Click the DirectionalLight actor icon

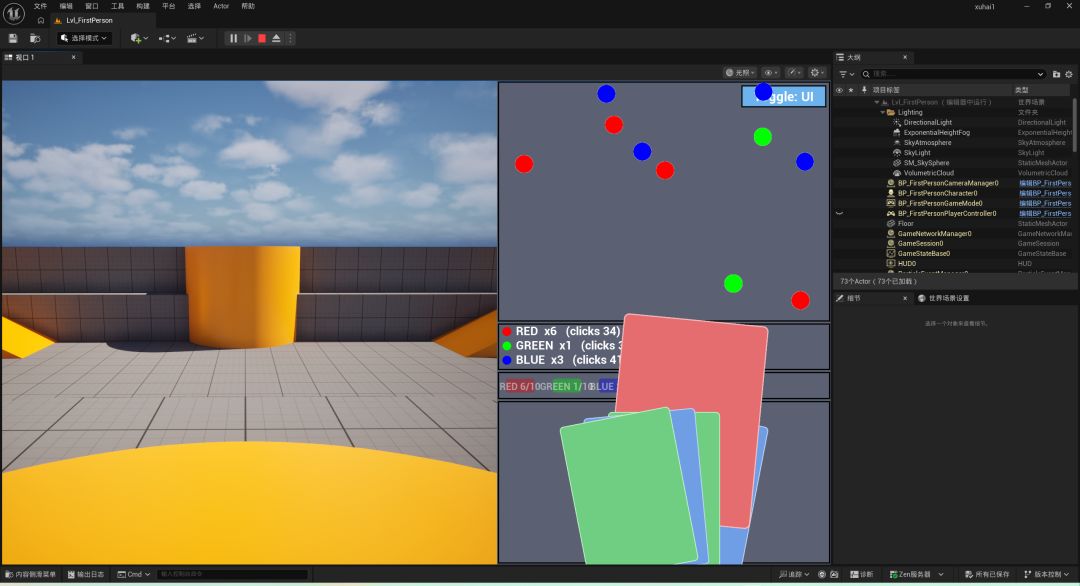coord(897,123)
